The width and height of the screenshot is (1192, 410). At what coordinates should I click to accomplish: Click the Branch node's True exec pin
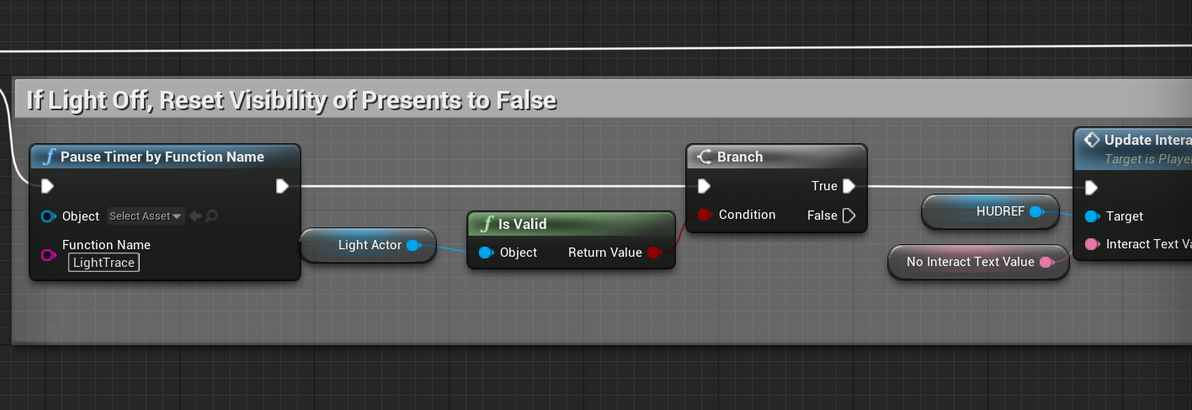pos(849,186)
